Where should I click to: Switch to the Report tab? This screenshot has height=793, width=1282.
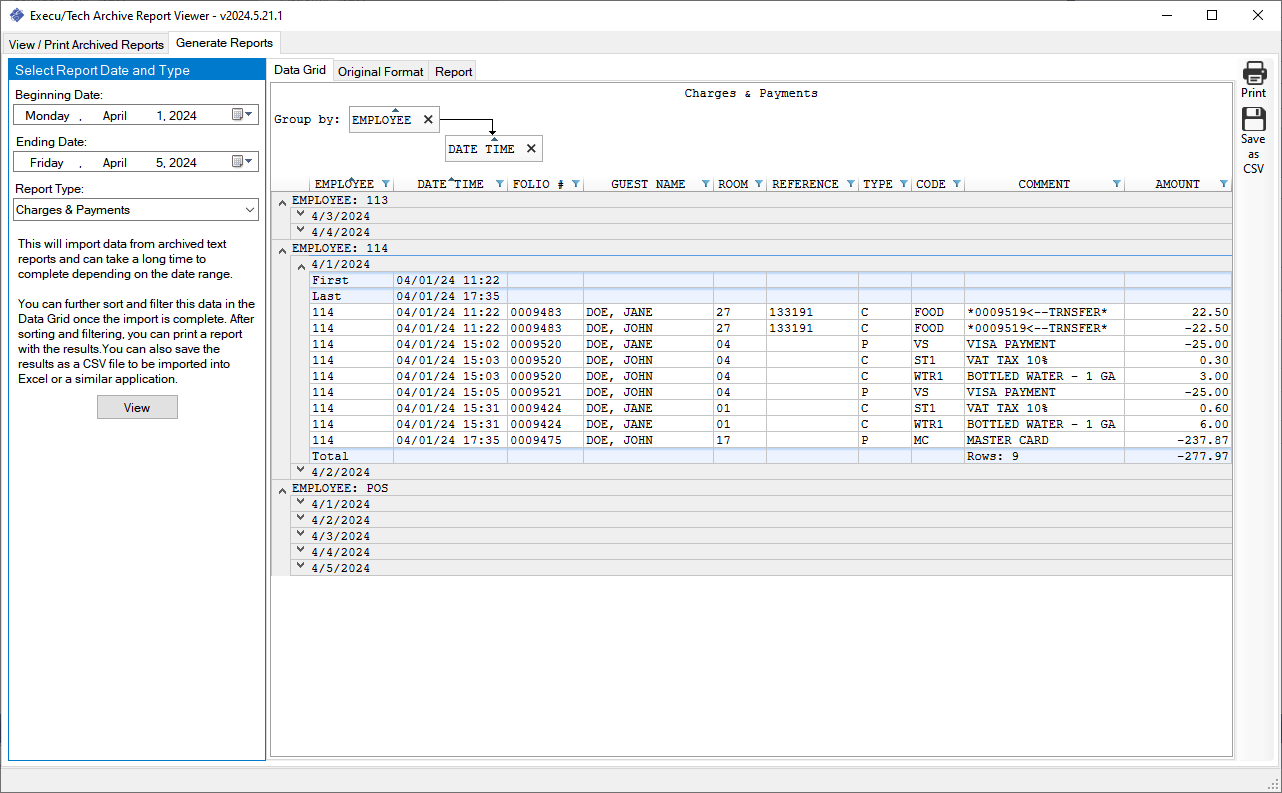point(453,72)
